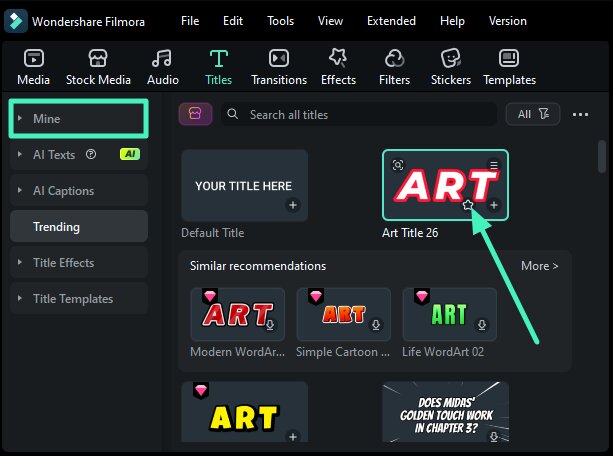The width and height of the screenshot is (613, 456).
Task: Open the Stickers panel
Action: coord(451,67)
